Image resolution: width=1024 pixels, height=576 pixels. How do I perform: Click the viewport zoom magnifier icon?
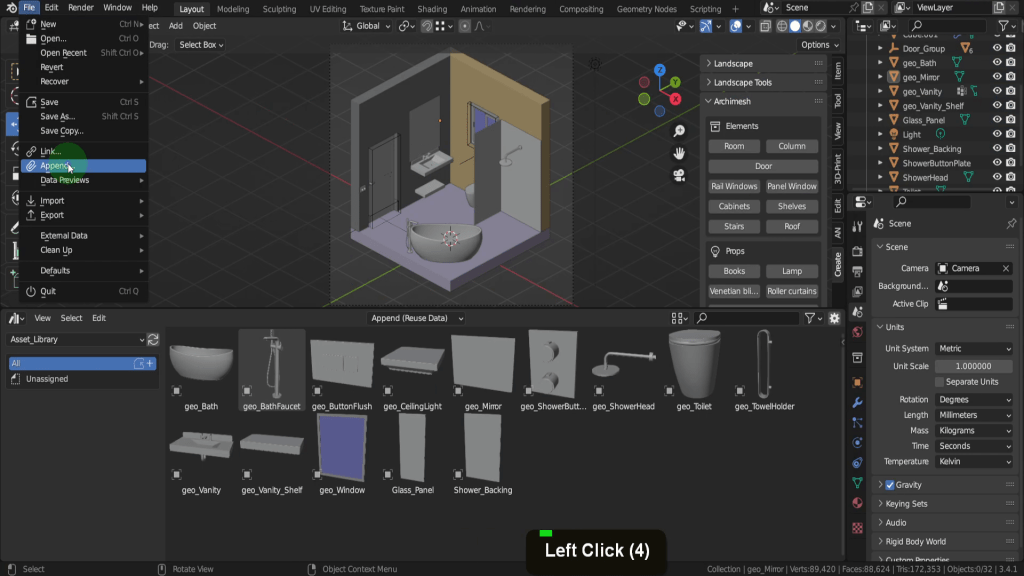point(679,131)
